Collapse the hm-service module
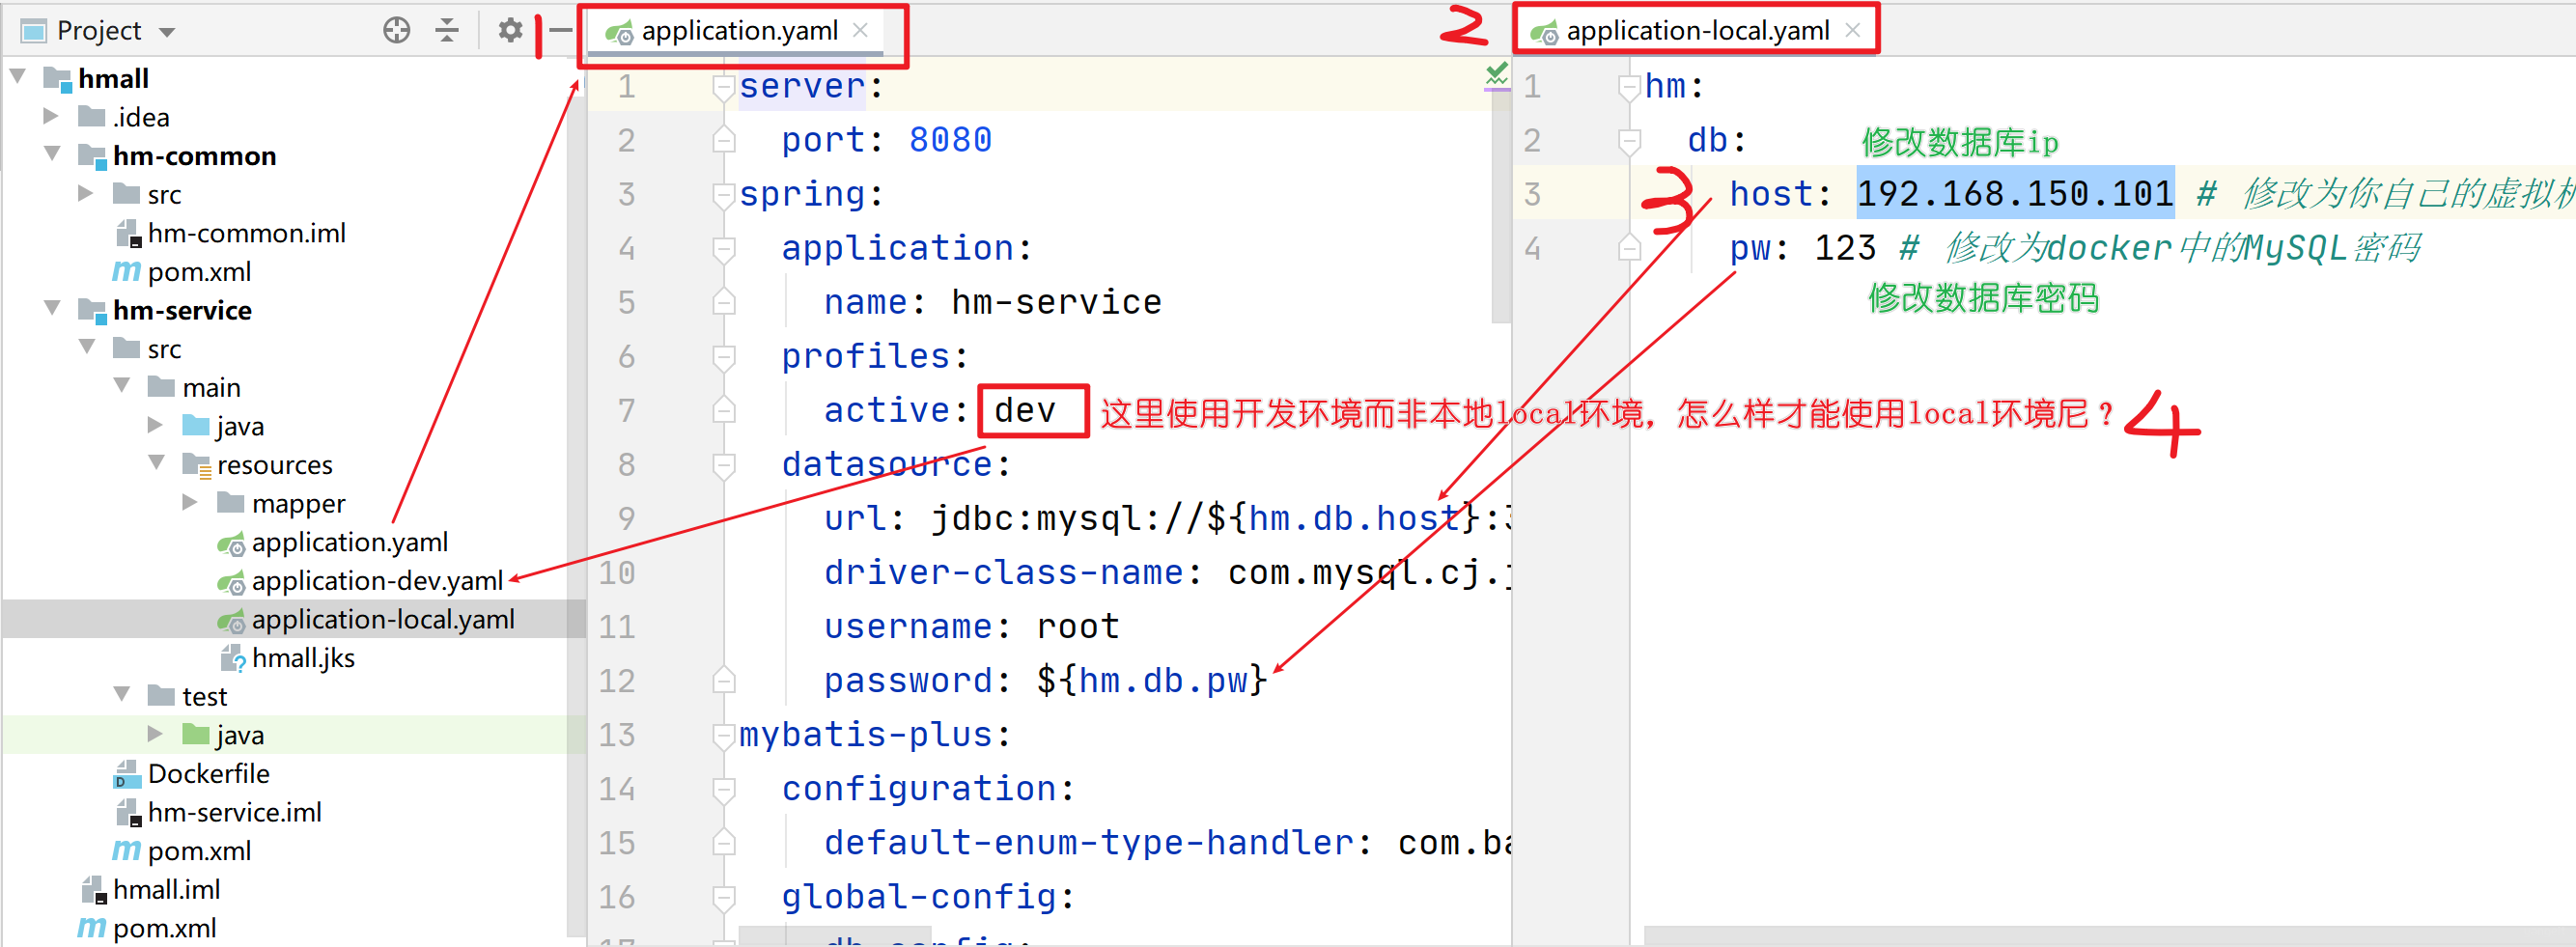This screenshot has height=947, width=2576. [52, 308]
